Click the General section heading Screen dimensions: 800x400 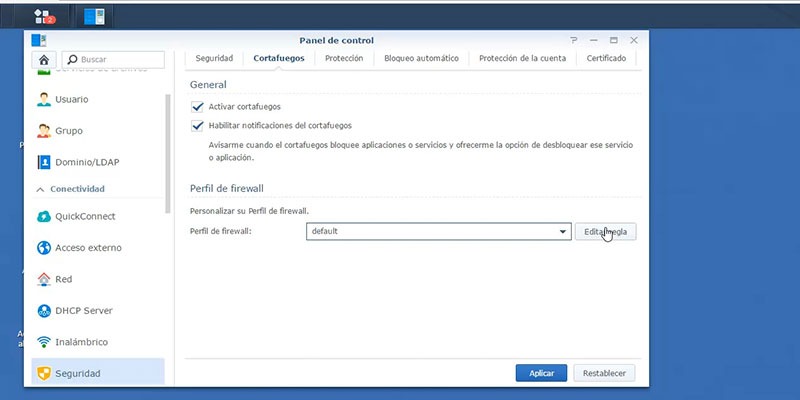point(208,85)
